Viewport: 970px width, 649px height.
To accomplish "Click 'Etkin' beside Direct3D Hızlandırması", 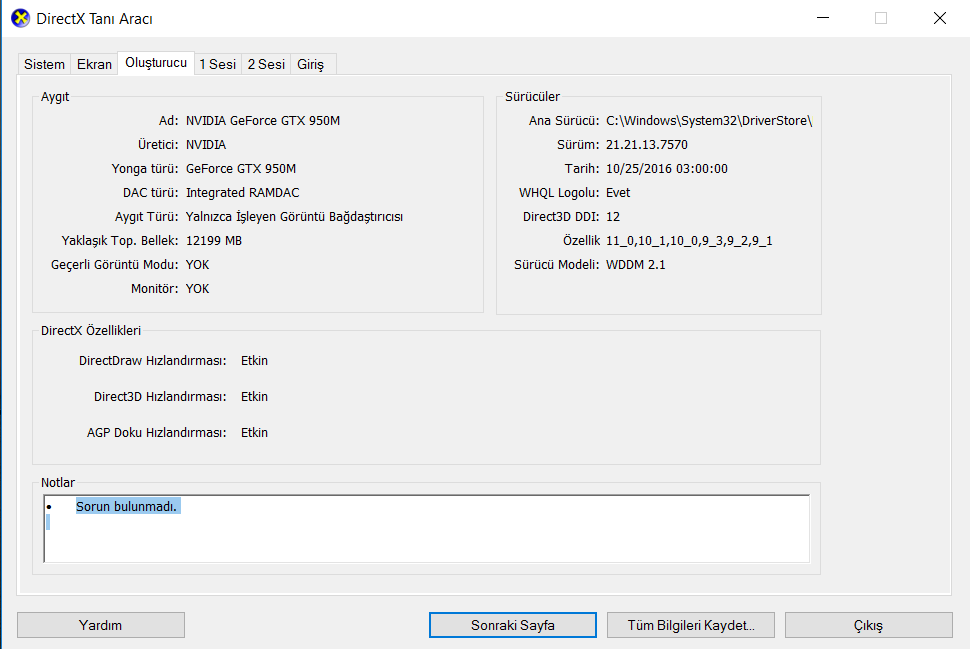I will click(254, 397).
